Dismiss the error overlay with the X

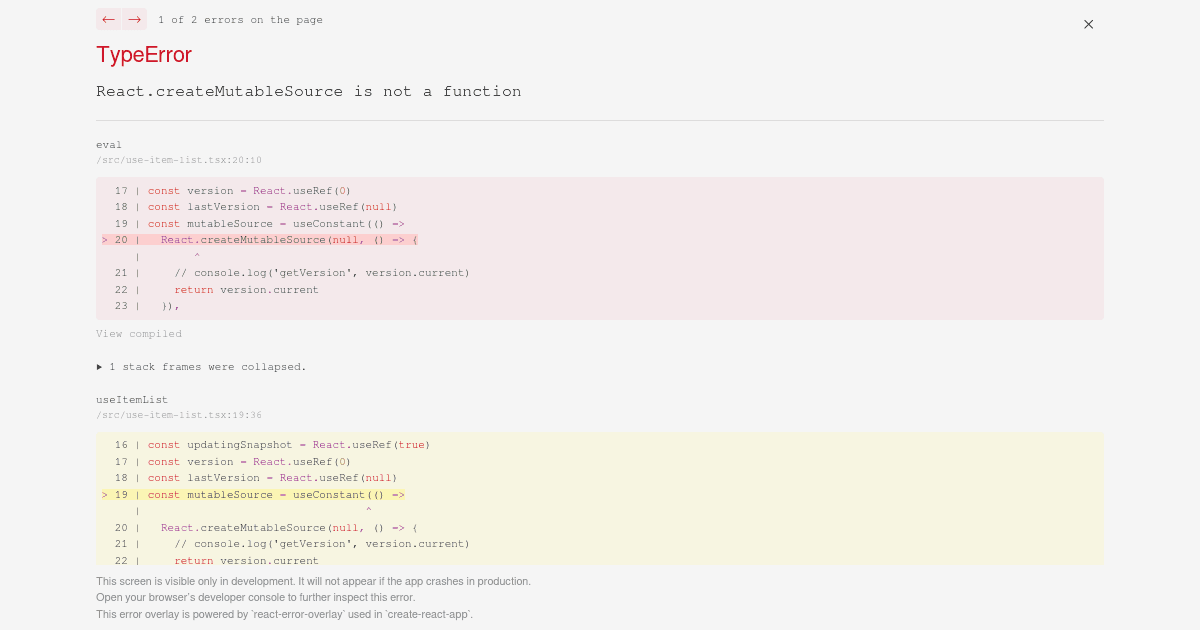click(x=1088, y=24)
